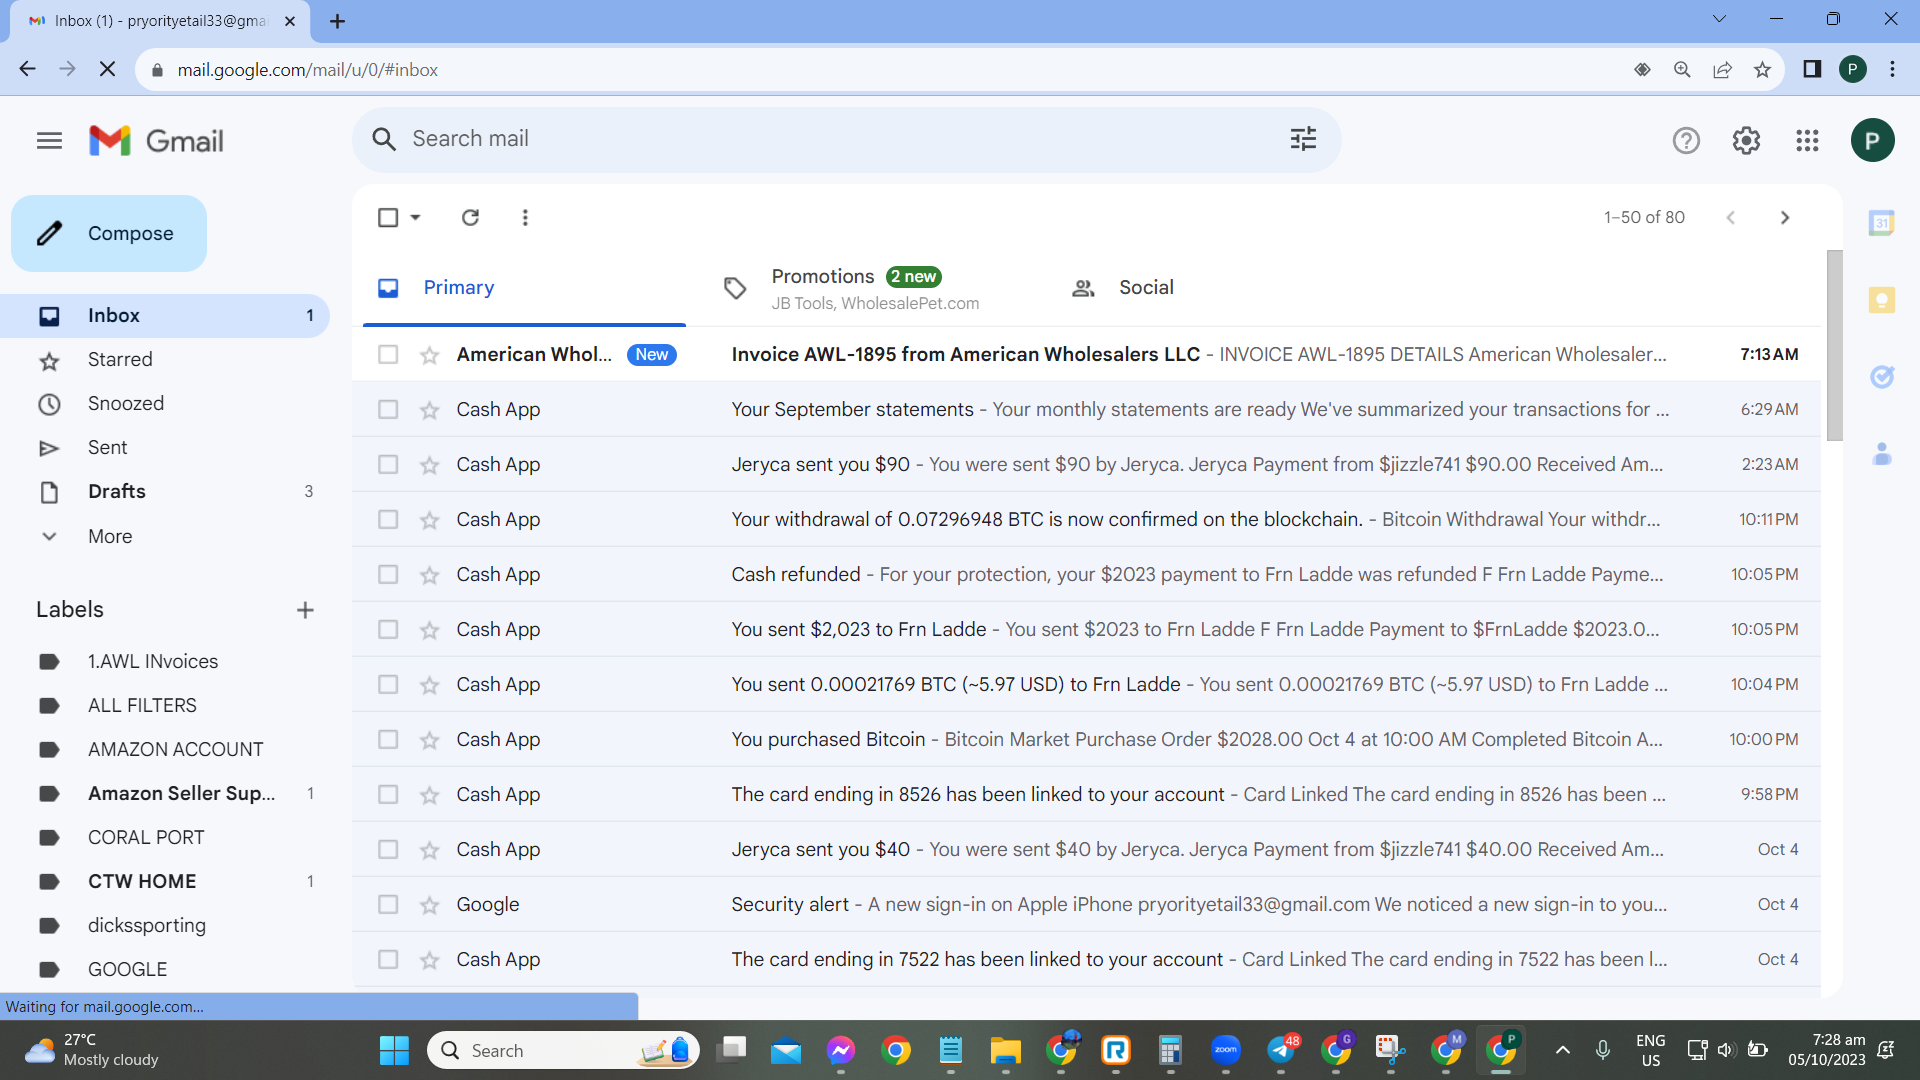Switch to the Primary tab
The image size is (1920, 1080).
tap(524, 288)
